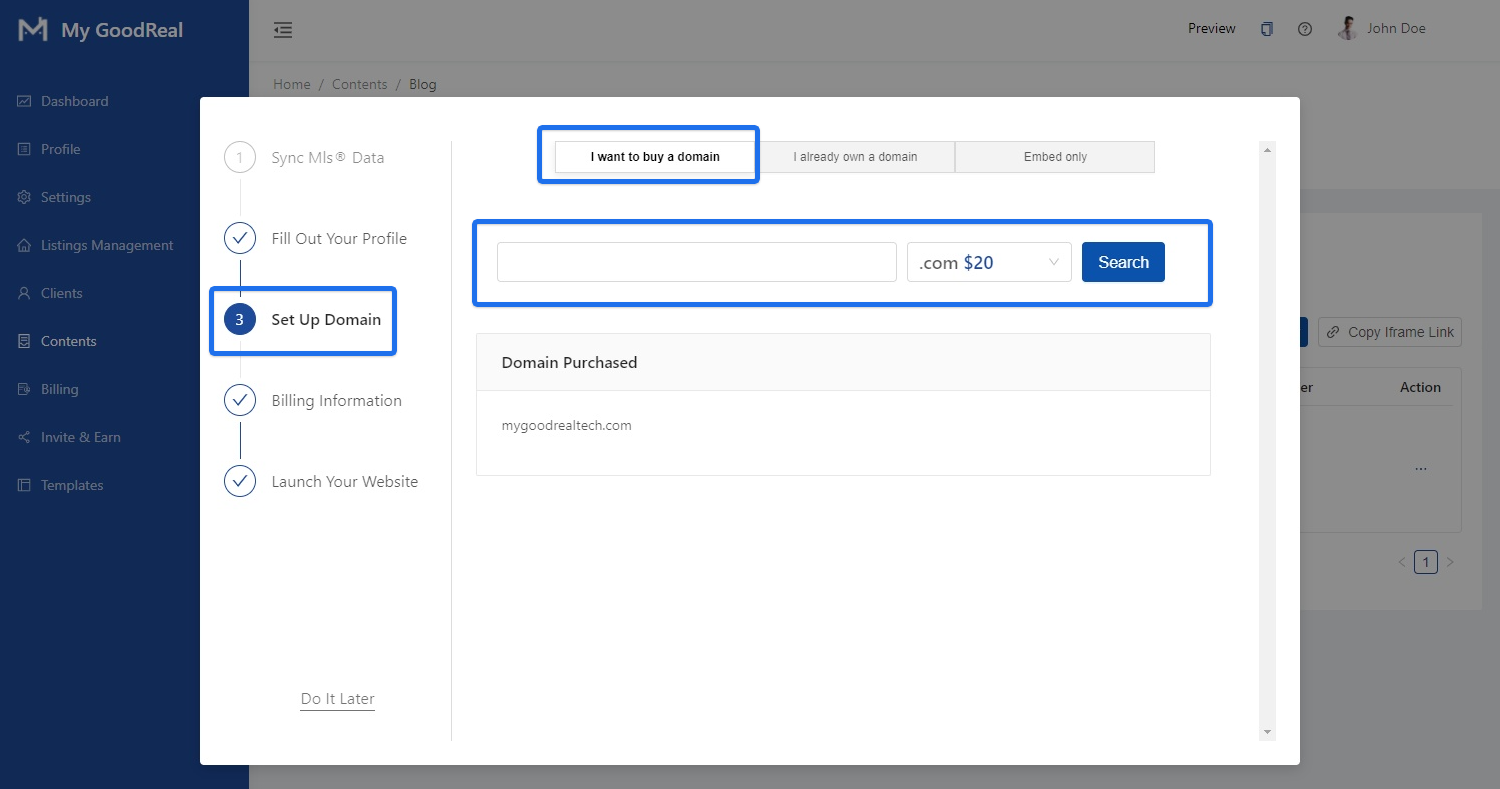Click inside the domain name input field
The image size is (1500, 789).
[695, 261]
